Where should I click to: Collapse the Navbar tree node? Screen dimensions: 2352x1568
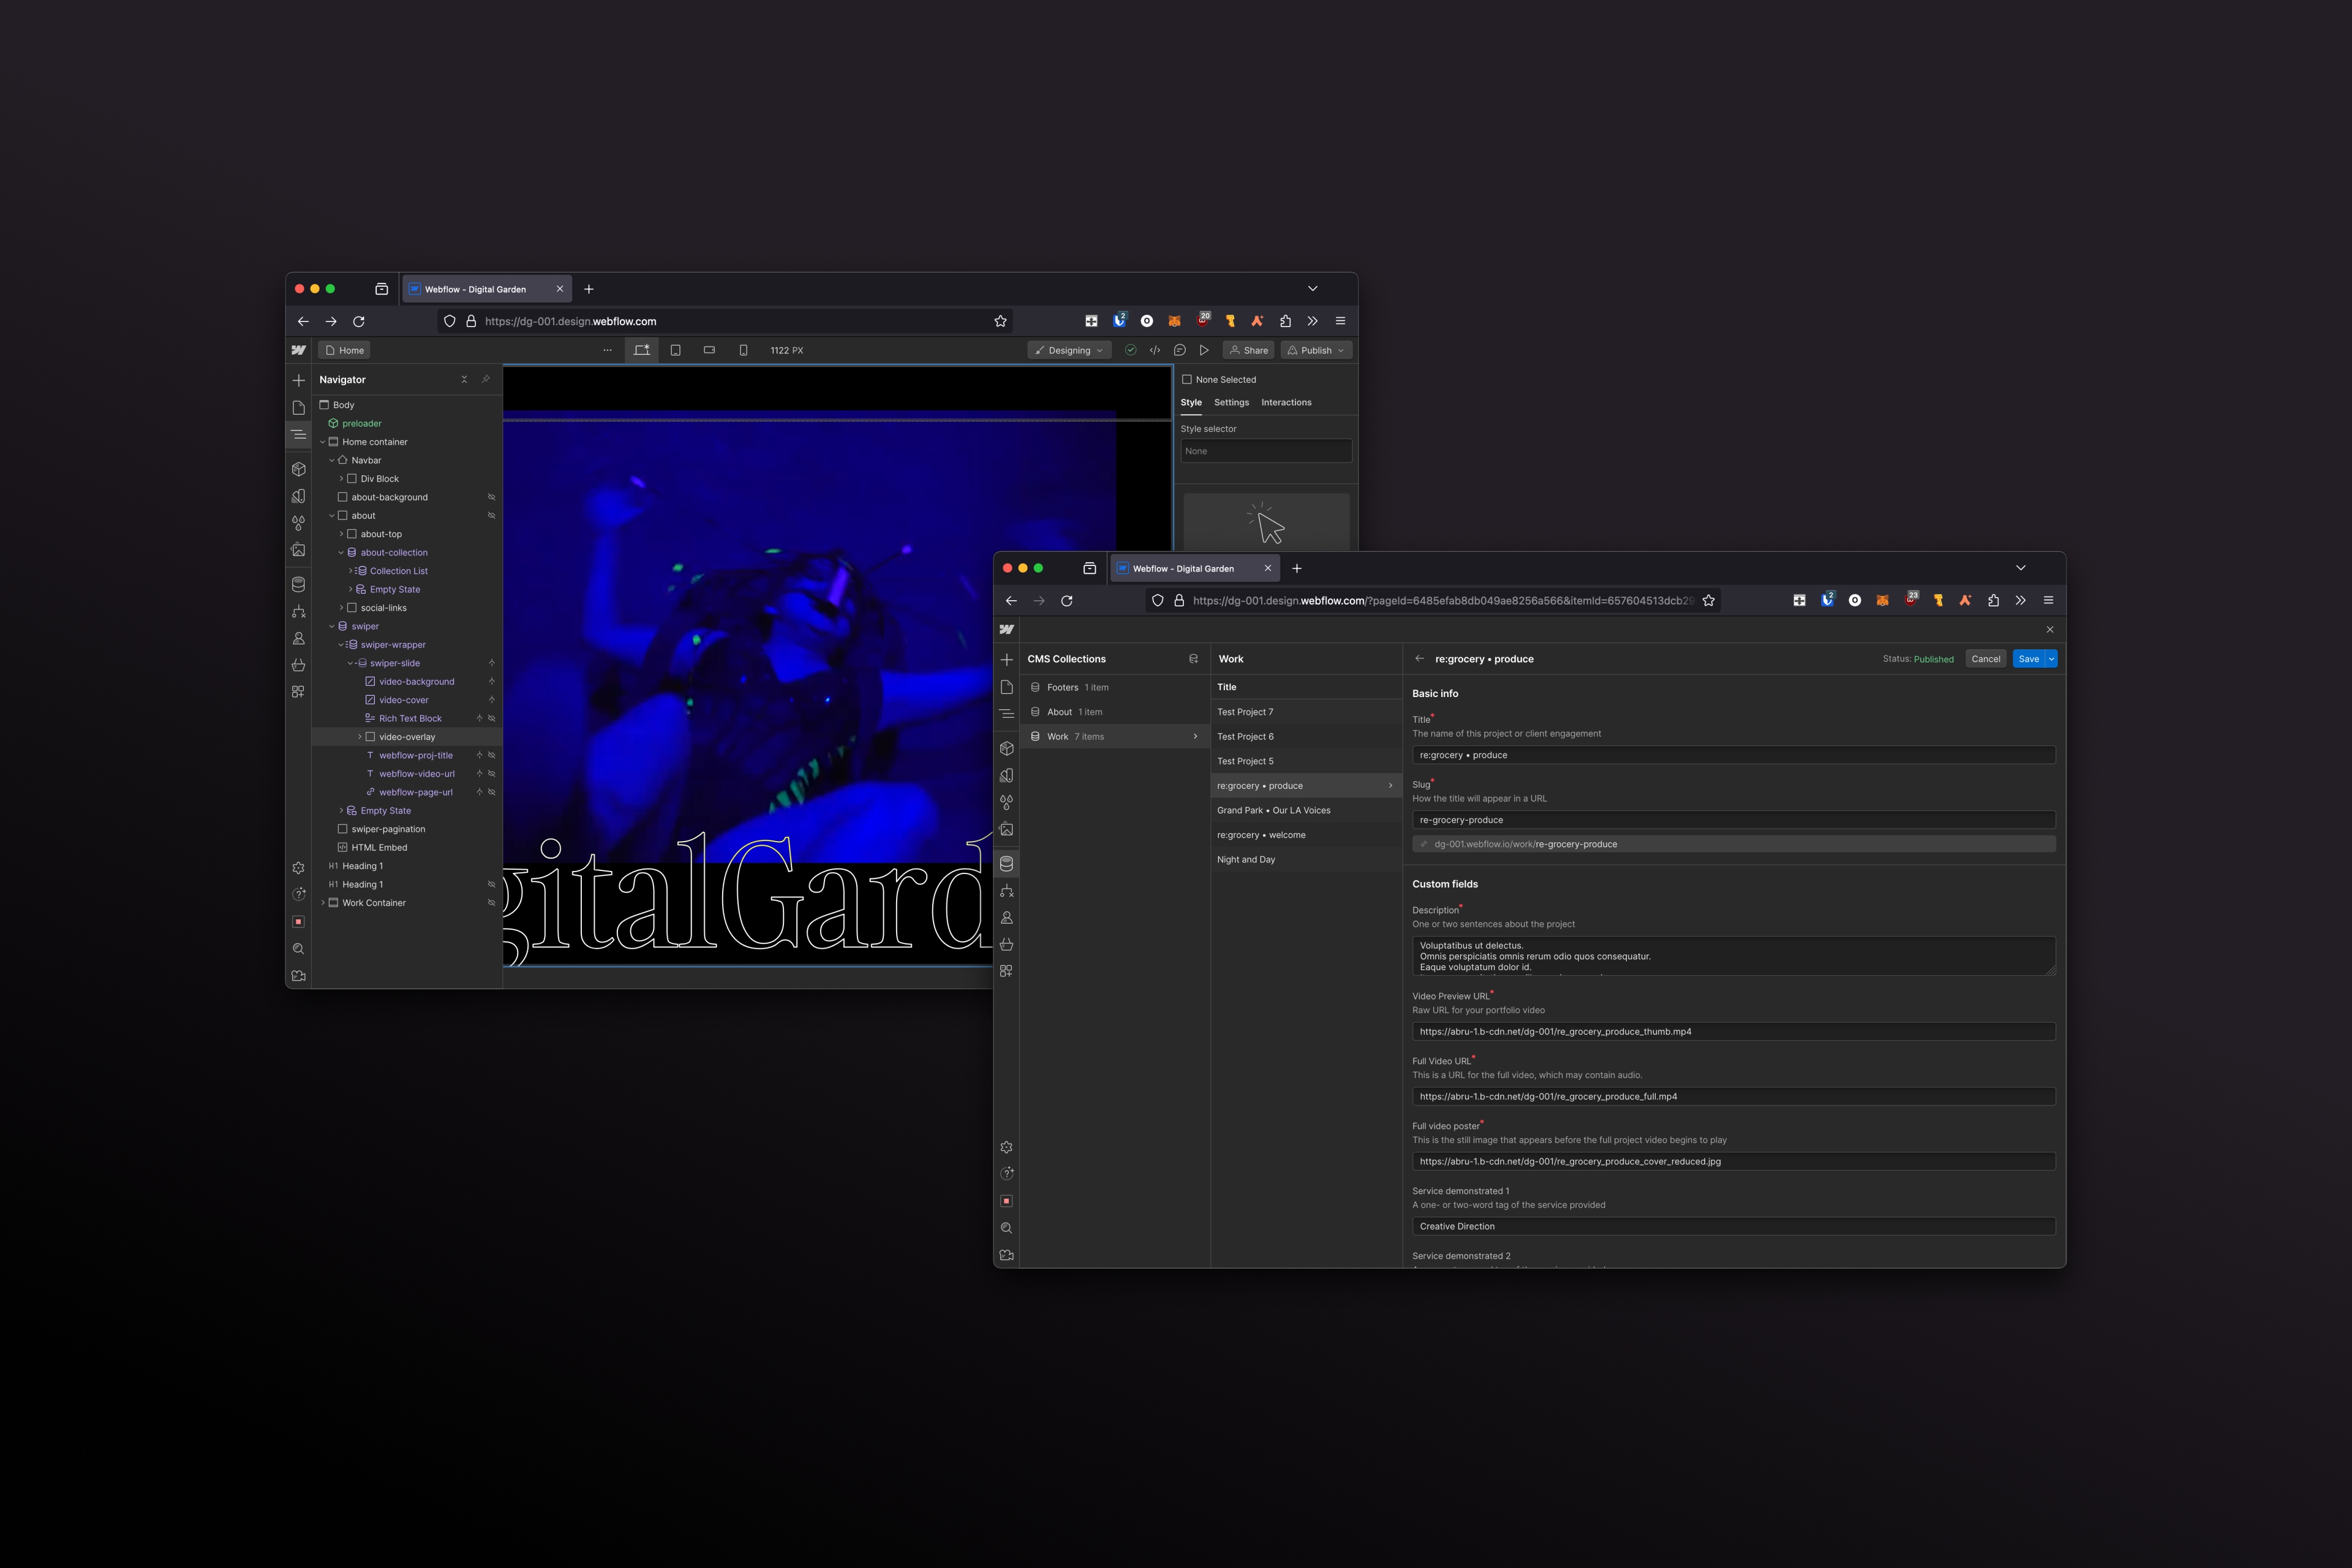tap(332, 461)
